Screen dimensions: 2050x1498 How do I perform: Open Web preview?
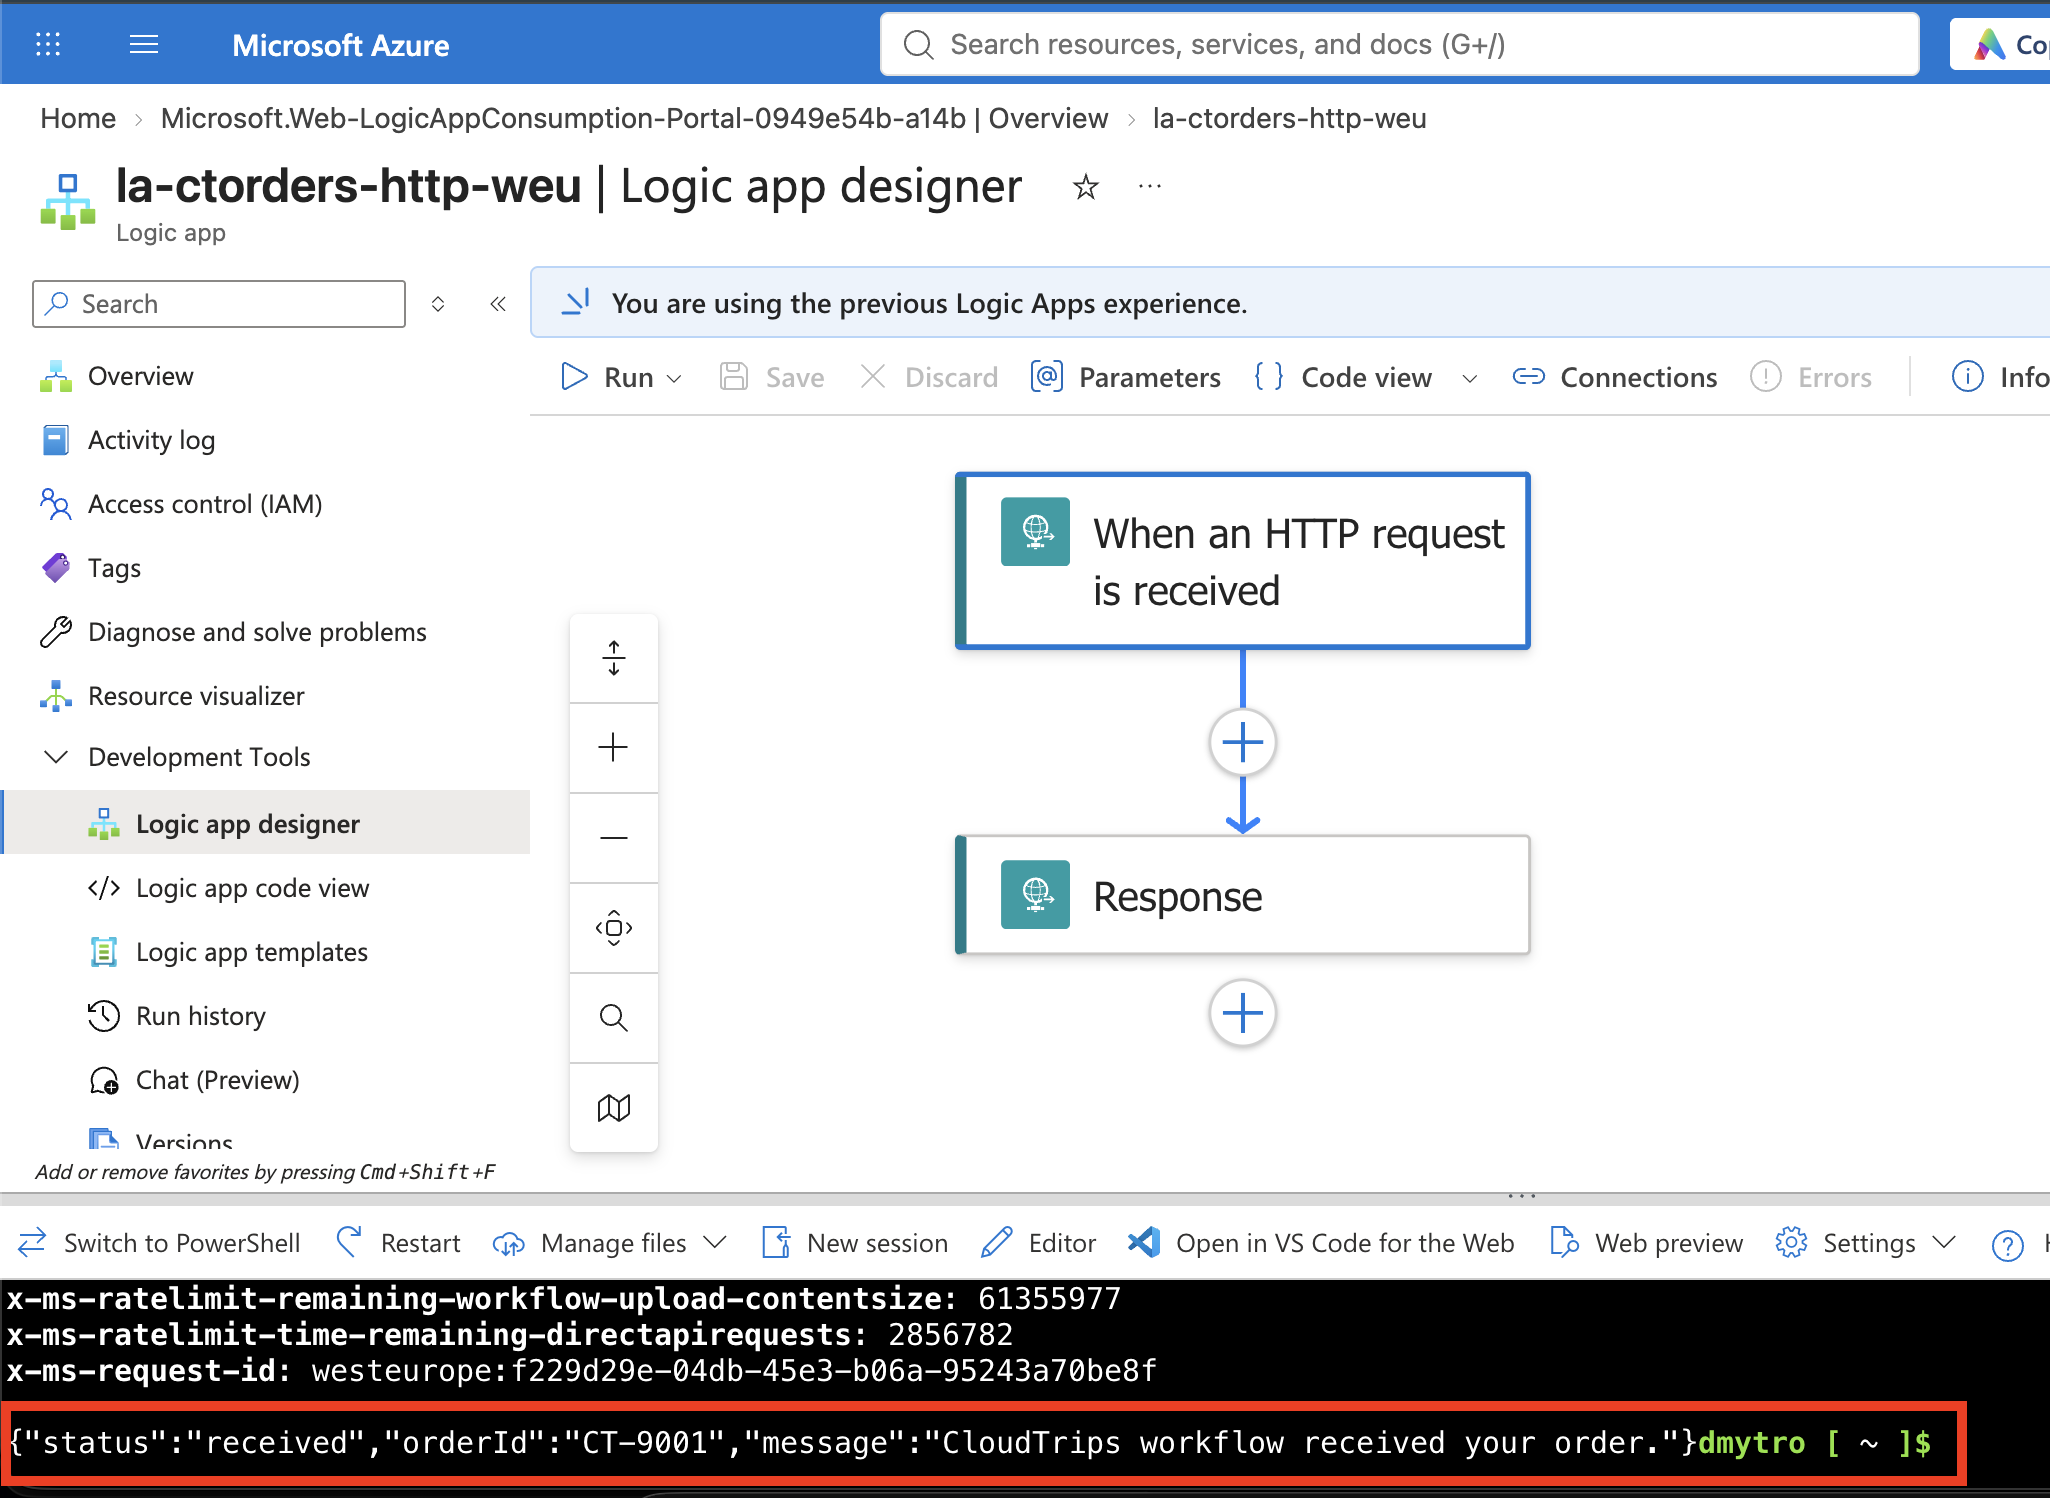click(1645, 1243)
